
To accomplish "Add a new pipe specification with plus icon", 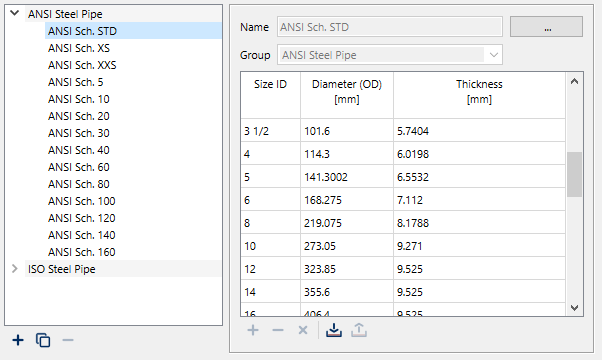I will (x=18, y=340).
